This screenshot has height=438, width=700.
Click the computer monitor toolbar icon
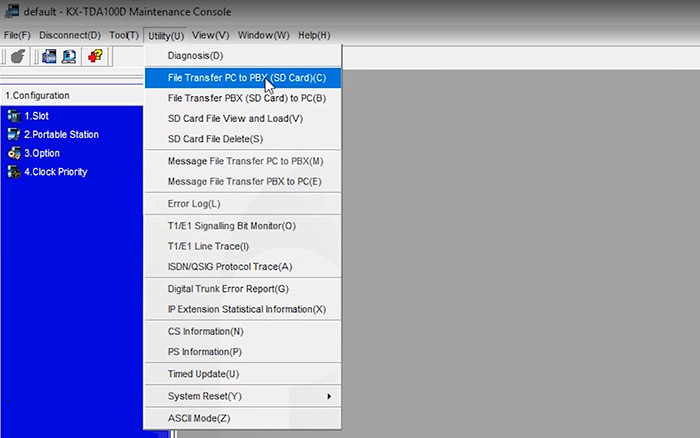coord(69,56)
